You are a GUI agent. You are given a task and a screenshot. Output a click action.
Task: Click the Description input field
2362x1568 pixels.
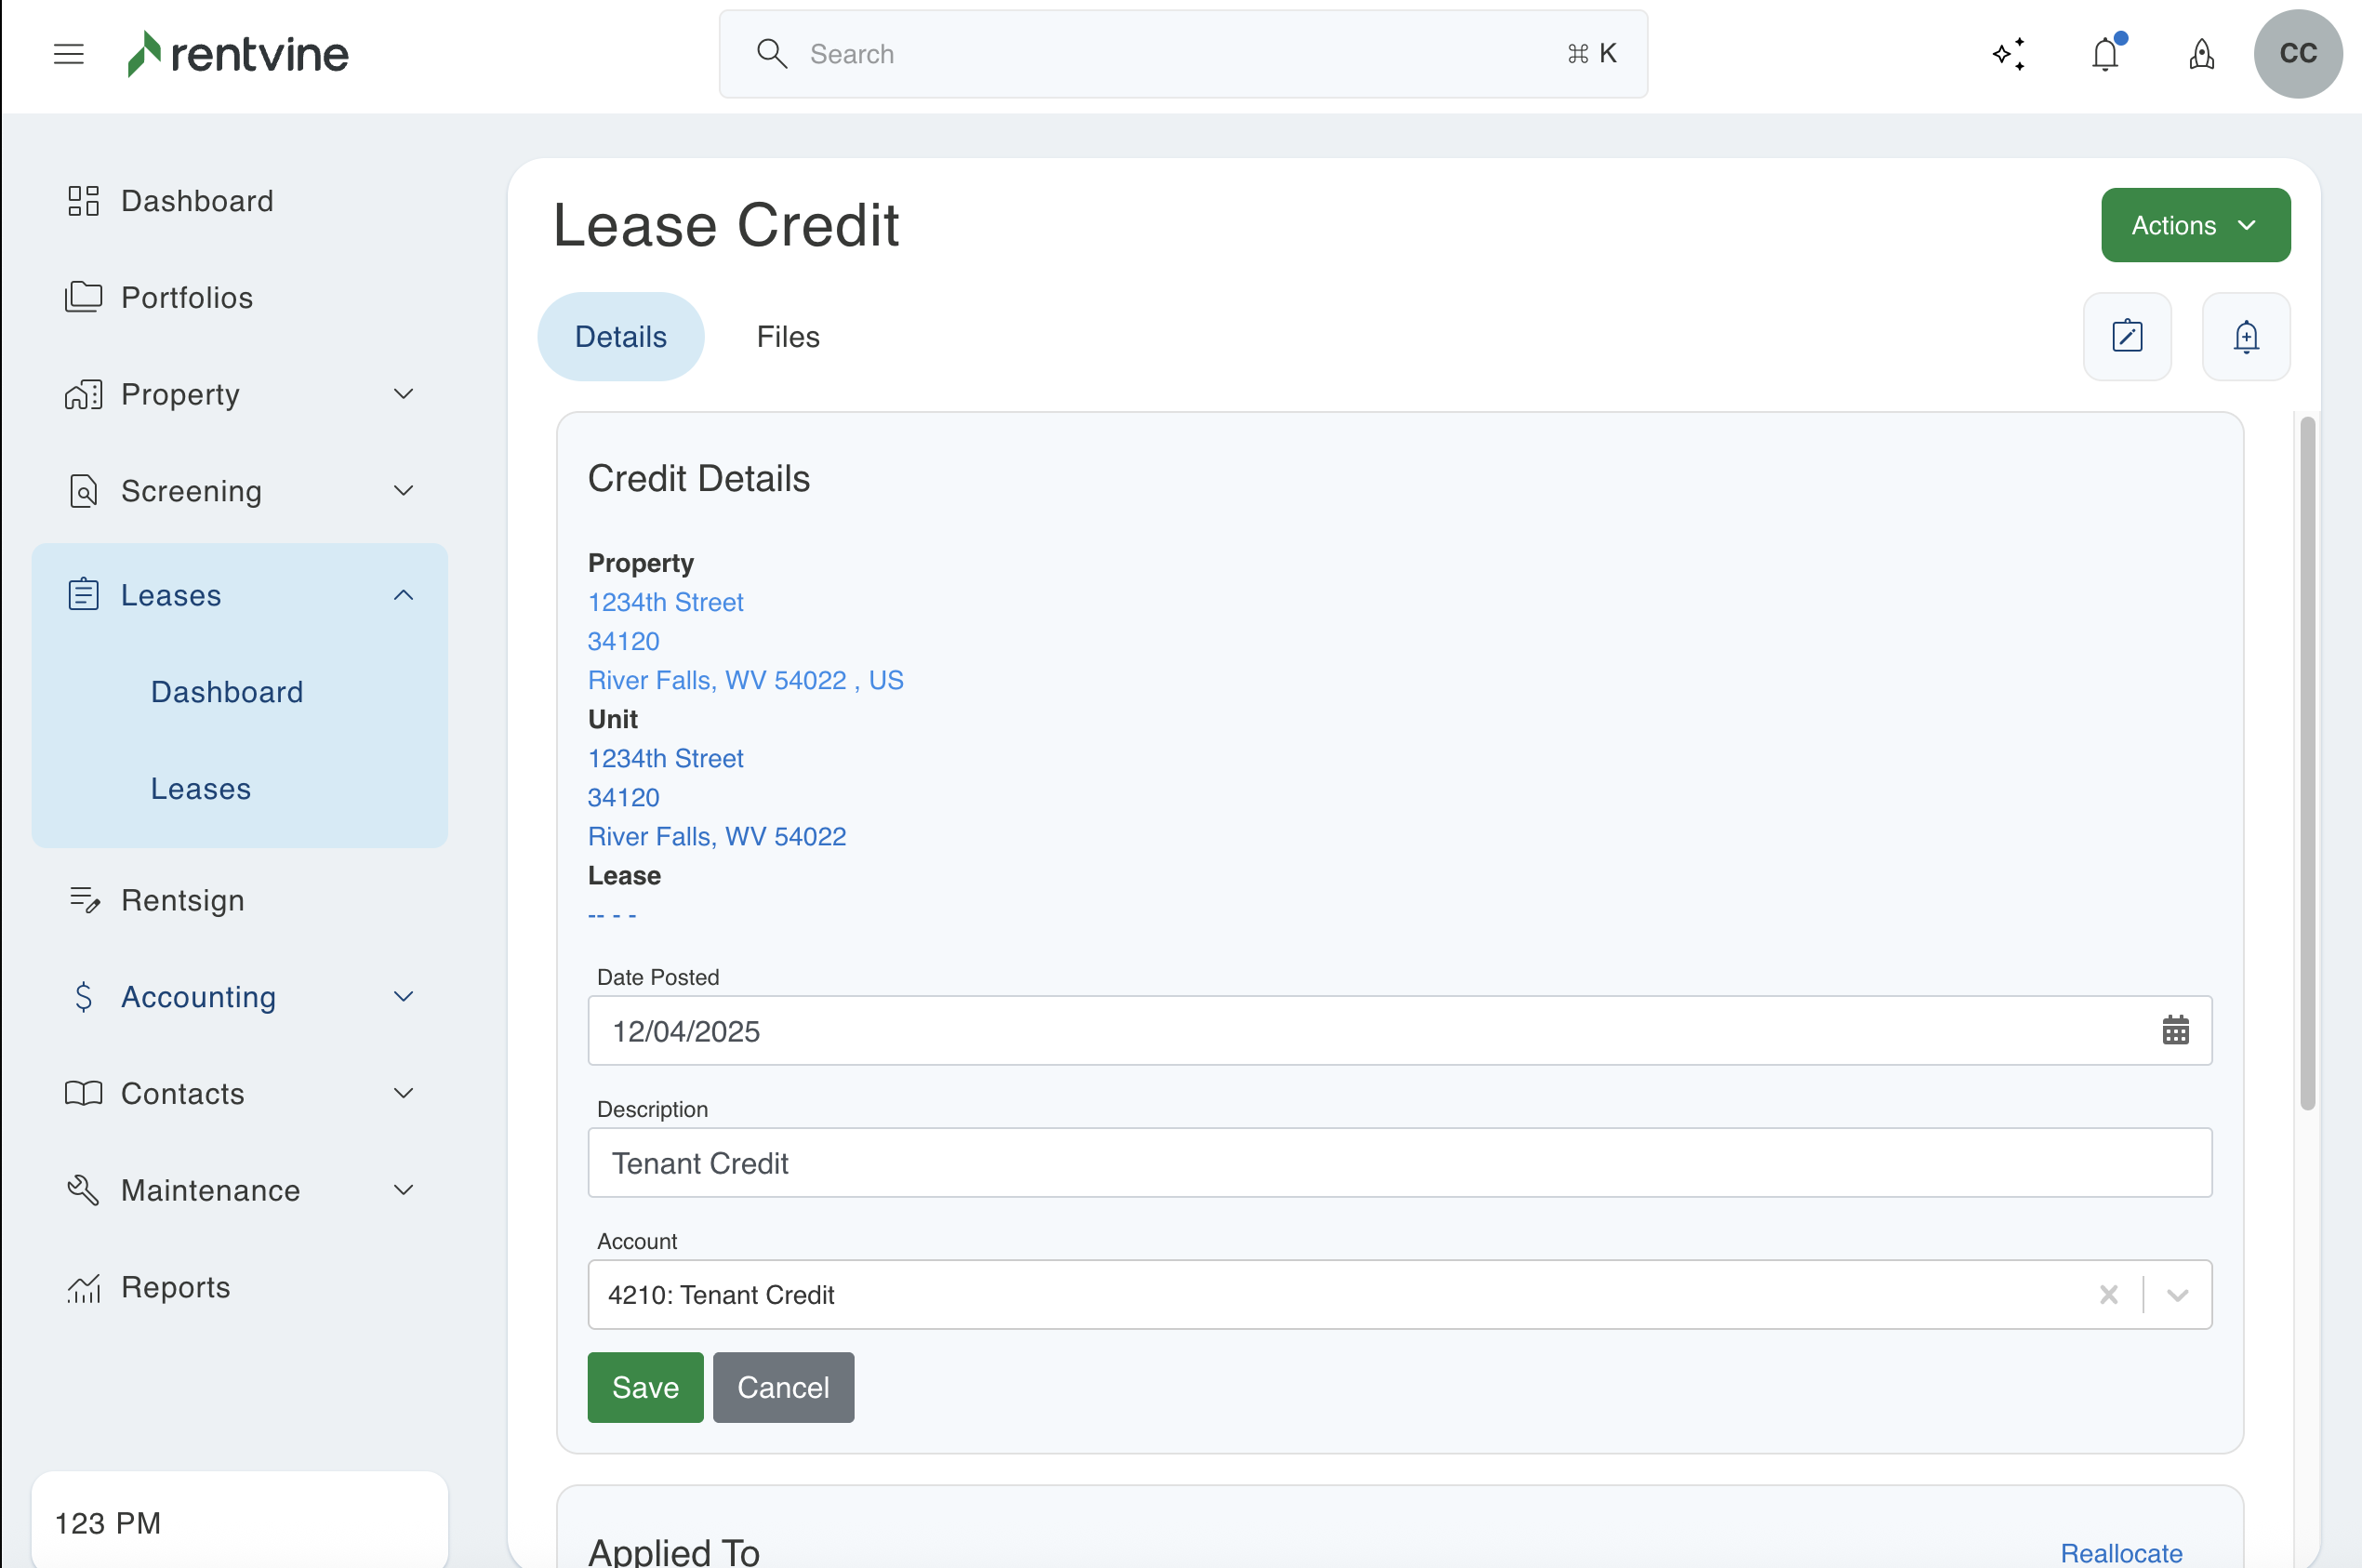coord(1399,1163)
